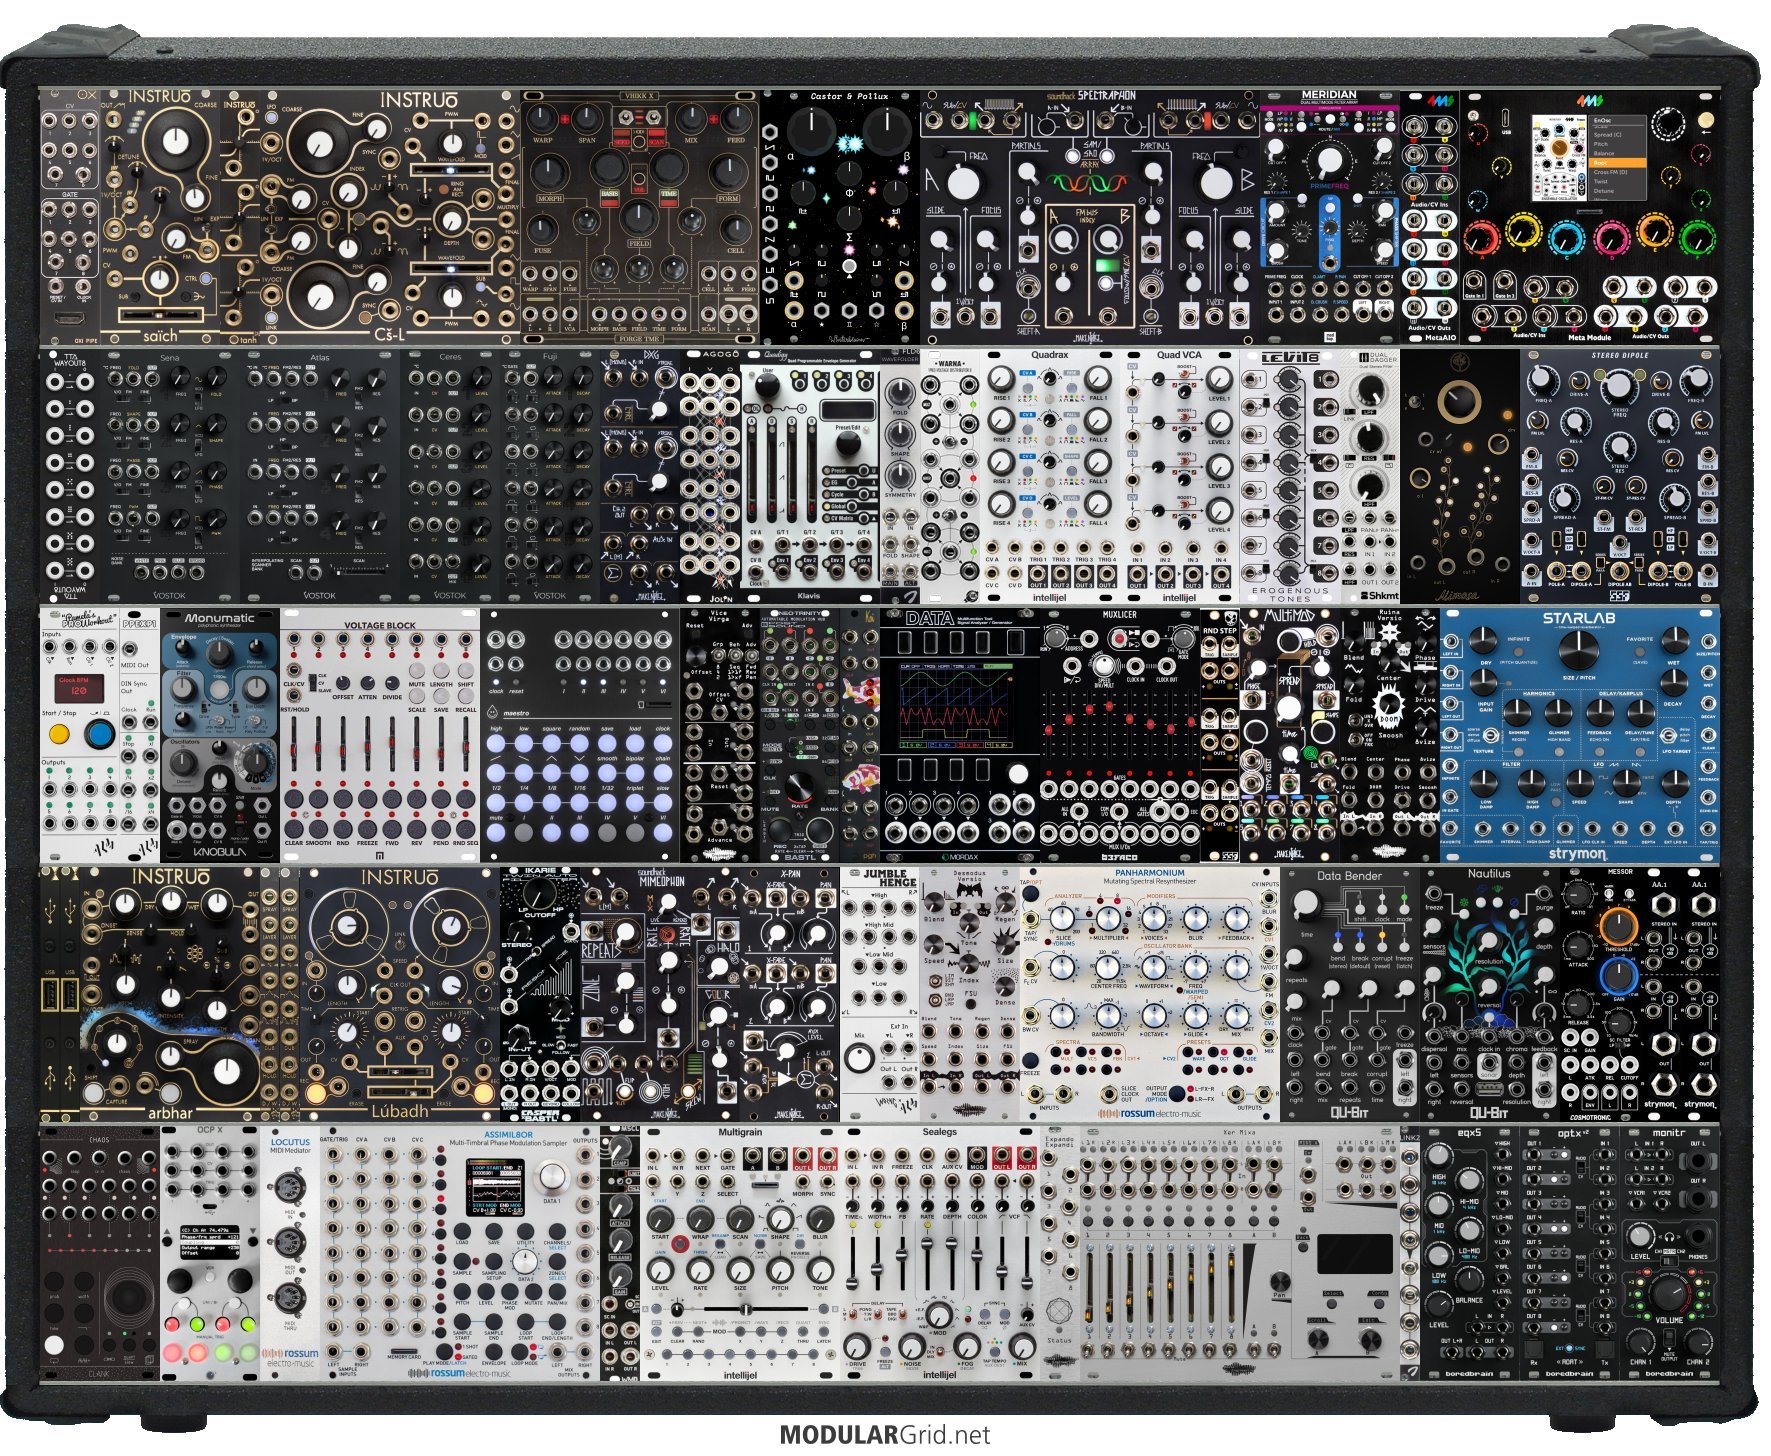Click the Atlas module label
Image resolution: width=1771 pixels, height=1456 pixels.
[320, 357]
